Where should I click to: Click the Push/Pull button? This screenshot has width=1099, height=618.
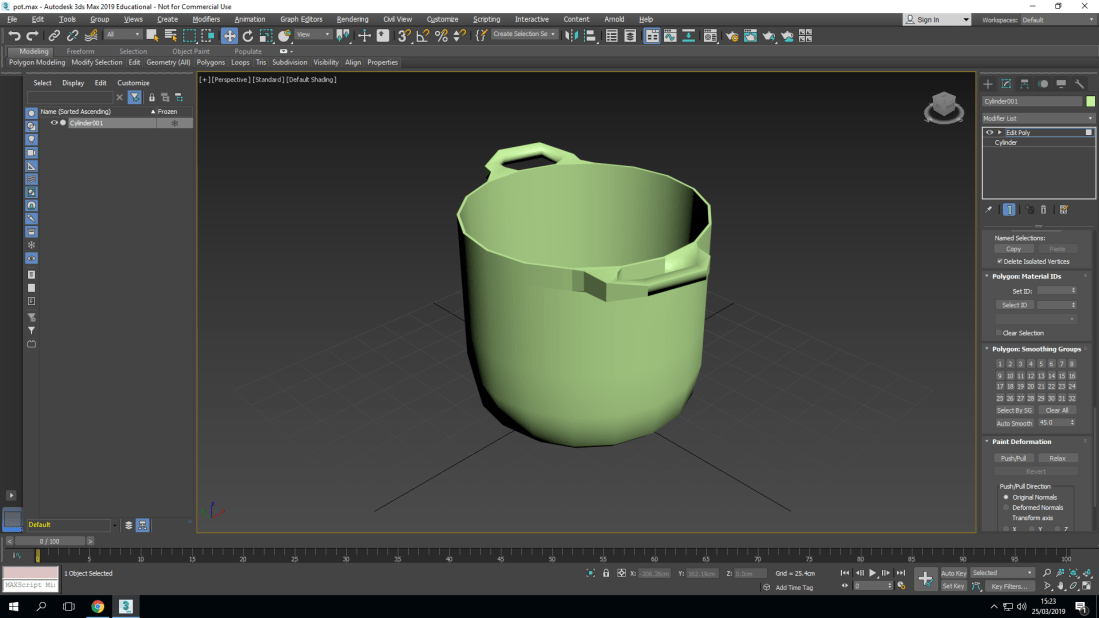coord(1014,458)
